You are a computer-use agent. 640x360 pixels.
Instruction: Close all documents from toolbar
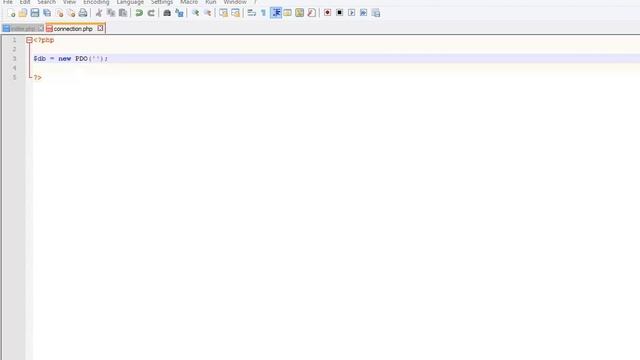tap(71, 13)
